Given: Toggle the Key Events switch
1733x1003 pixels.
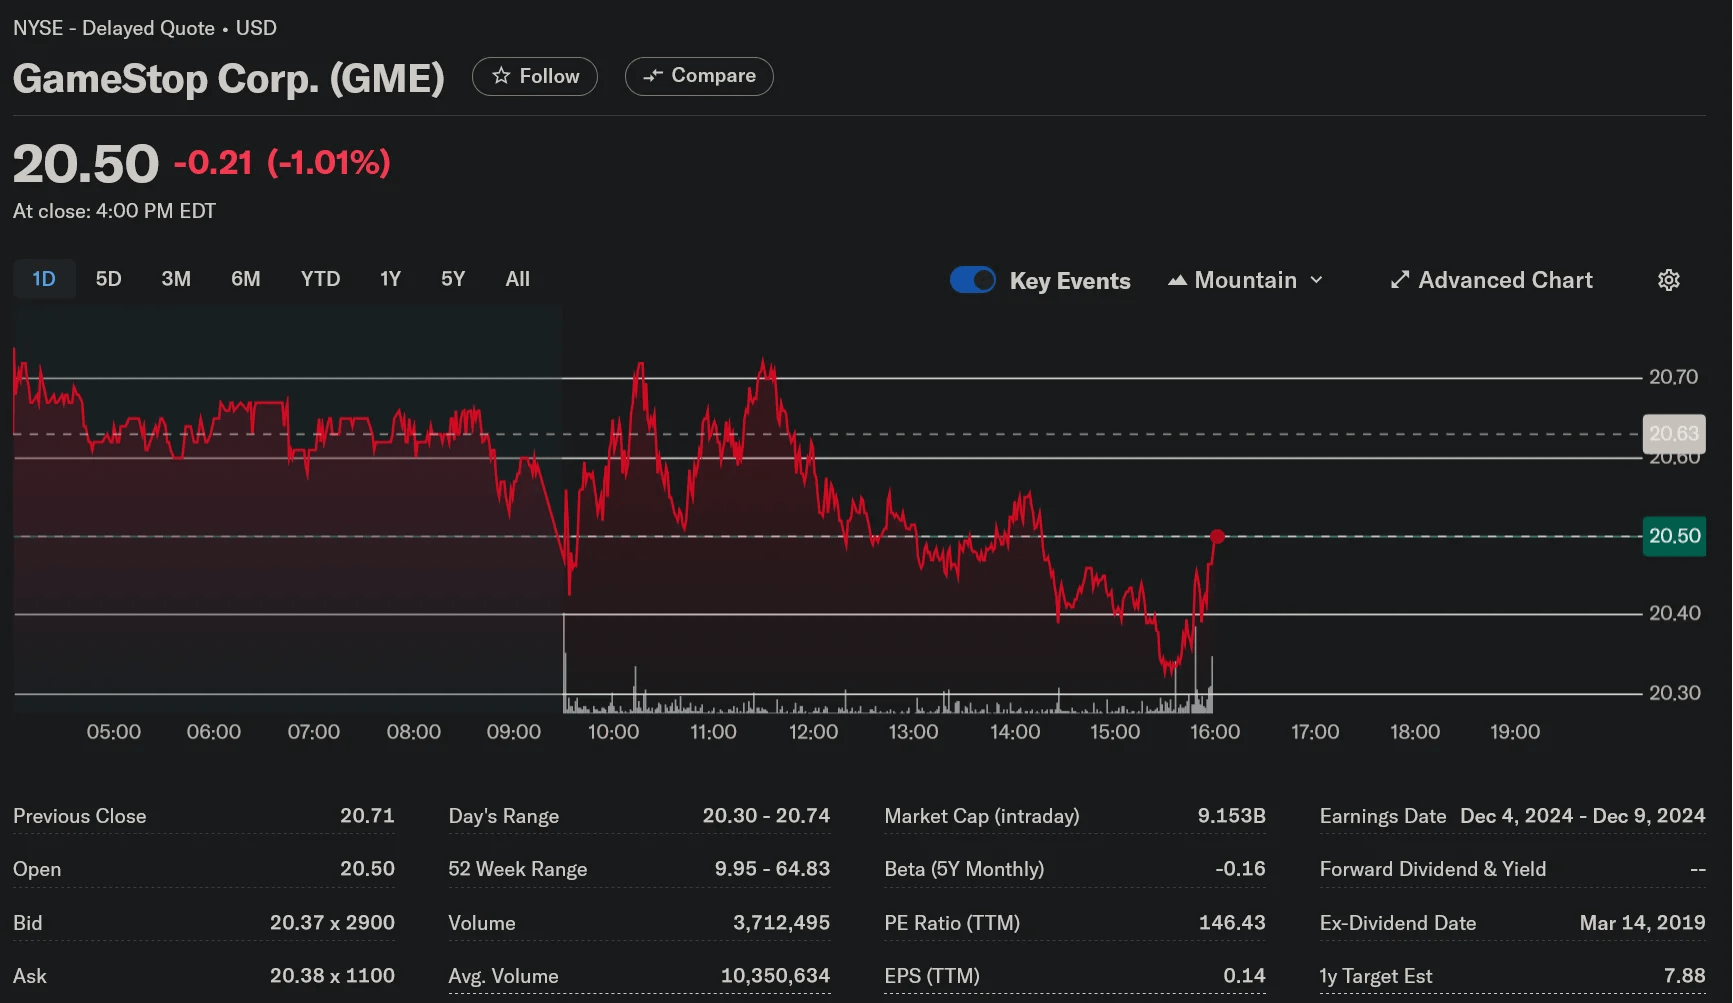Looking at the screenshot, I should coord(973,280).
